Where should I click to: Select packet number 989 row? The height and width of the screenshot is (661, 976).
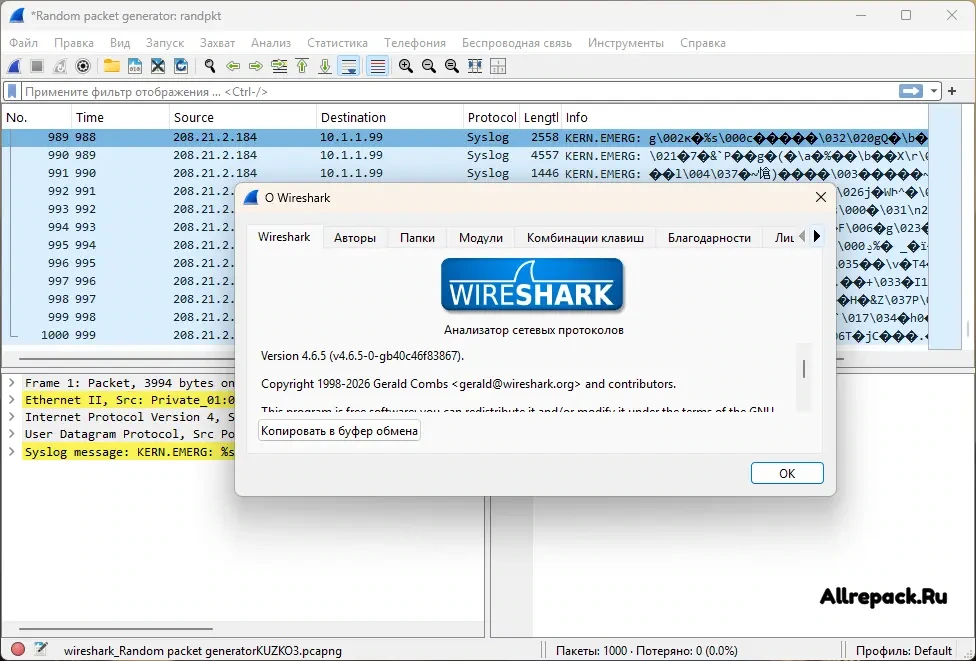[464, 138]
